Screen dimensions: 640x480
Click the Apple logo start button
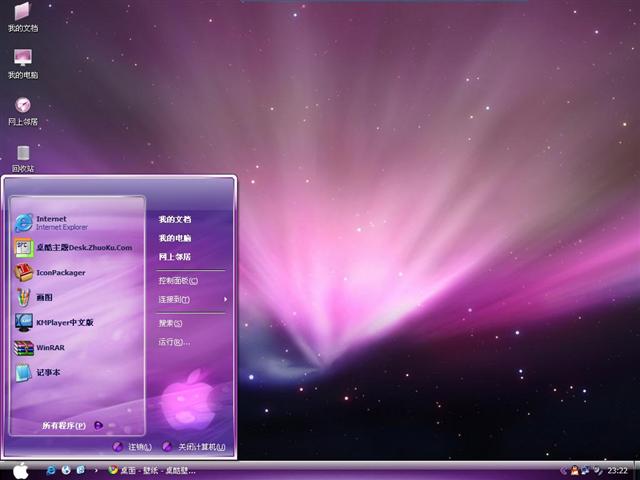click(20, 470)
